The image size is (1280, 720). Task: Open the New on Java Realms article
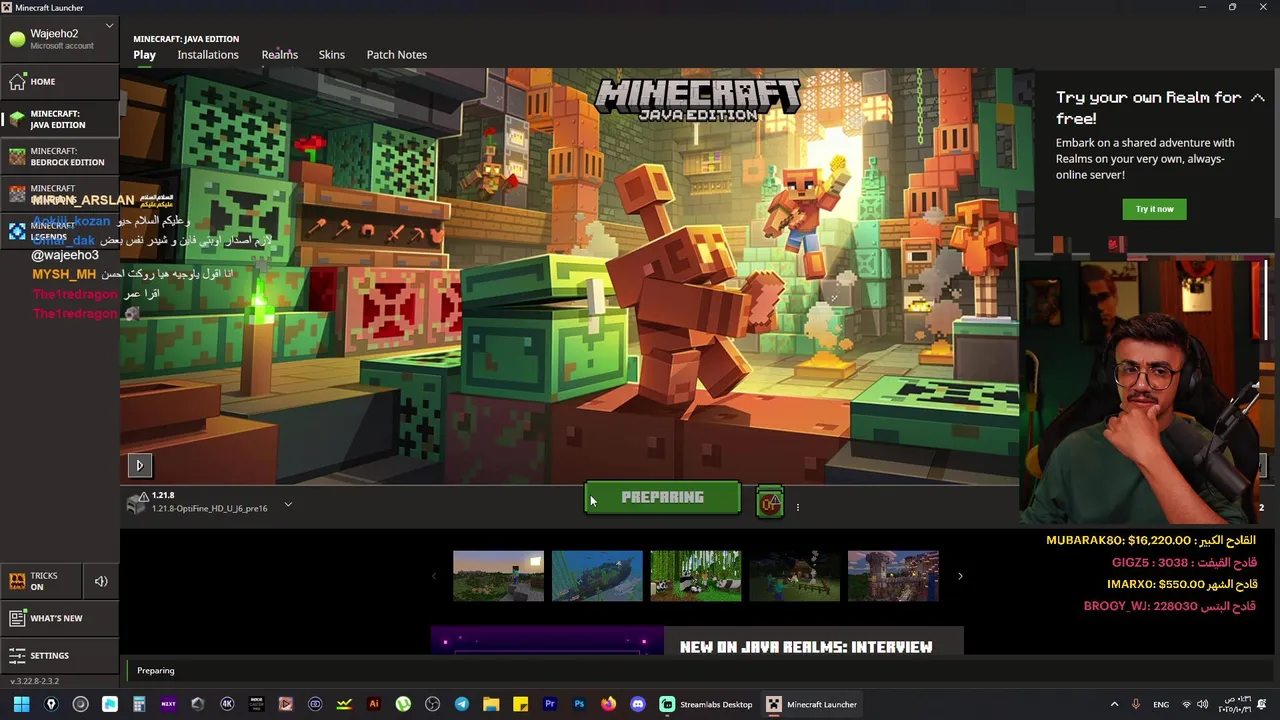click(697, 641)
